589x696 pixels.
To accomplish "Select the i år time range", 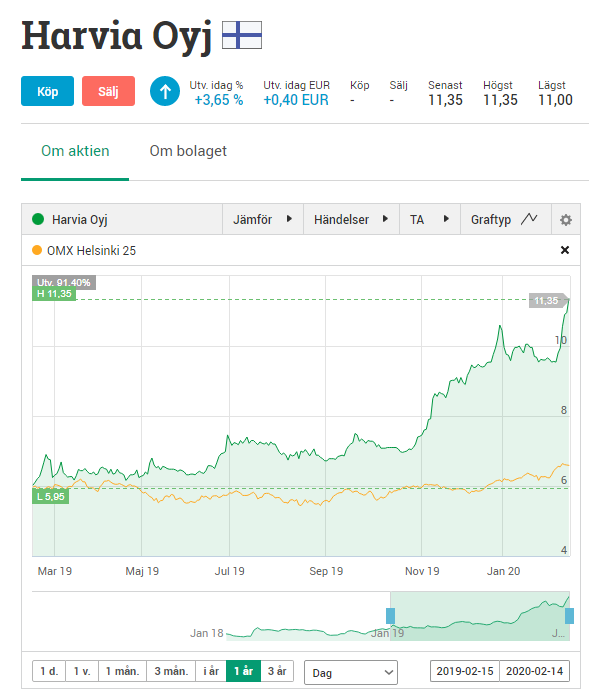I will click(x=211, y=671).
